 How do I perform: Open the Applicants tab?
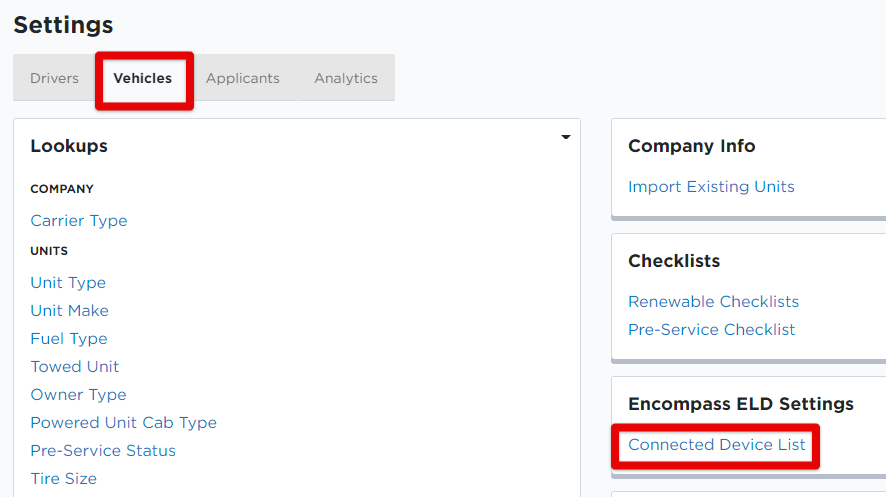243,78
